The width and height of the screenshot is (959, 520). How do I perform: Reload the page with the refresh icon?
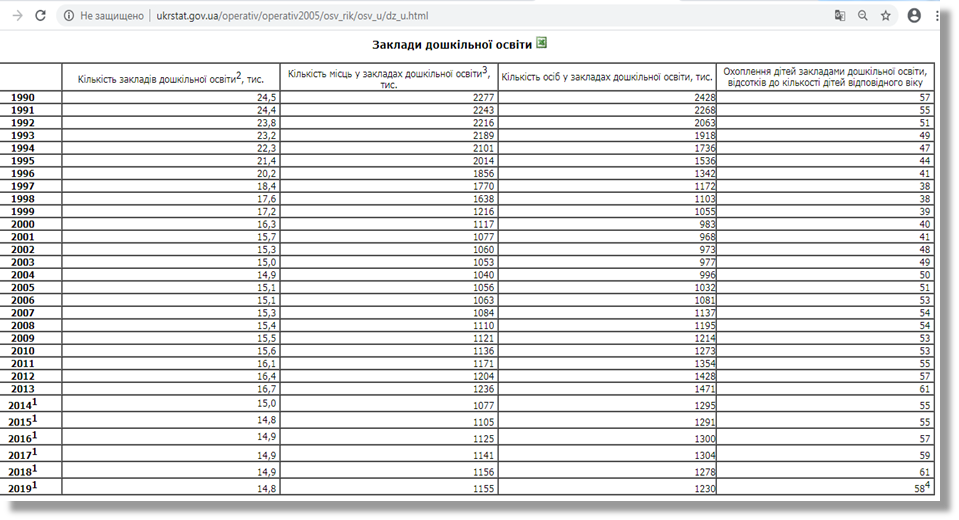click(40, 16)
